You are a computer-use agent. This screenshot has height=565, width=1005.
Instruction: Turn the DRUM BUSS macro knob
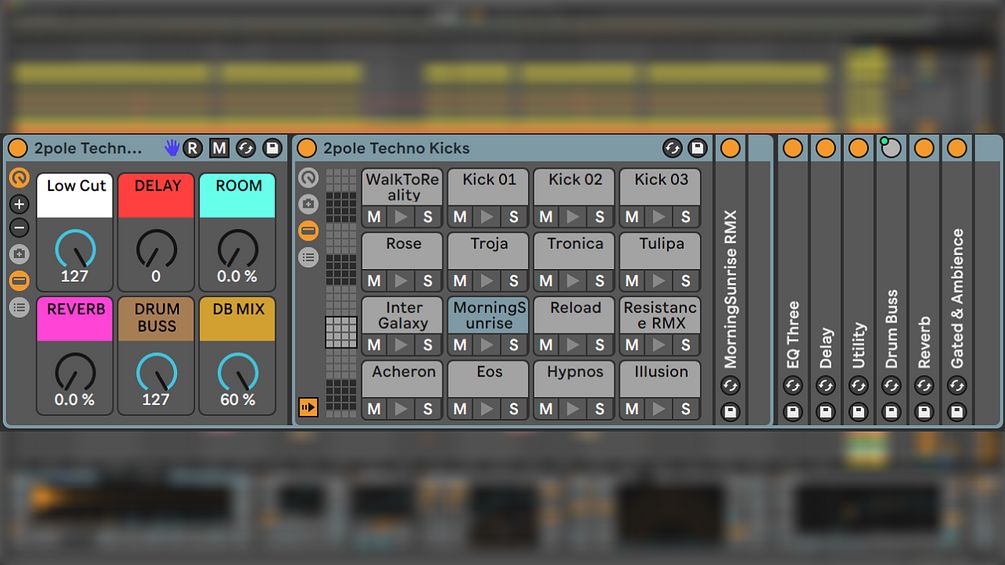156,372
